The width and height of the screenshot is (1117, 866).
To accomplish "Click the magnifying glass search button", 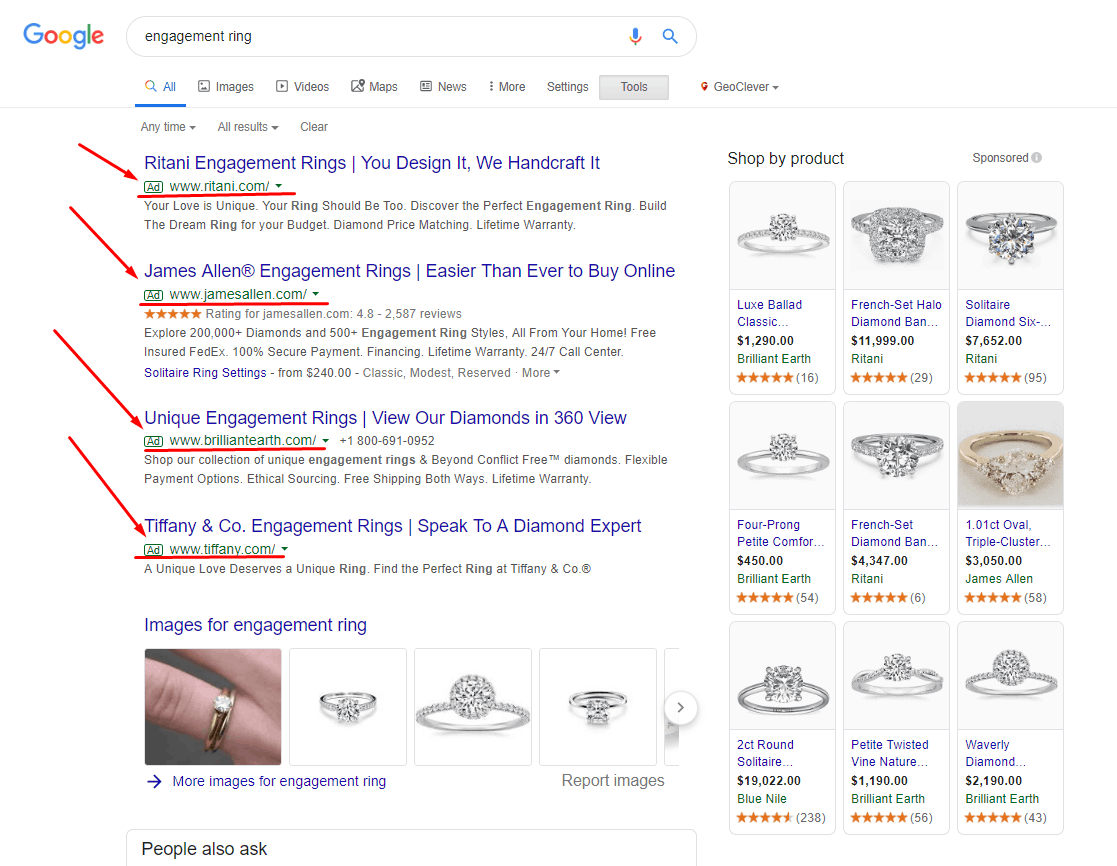I will tap(670, 36).
